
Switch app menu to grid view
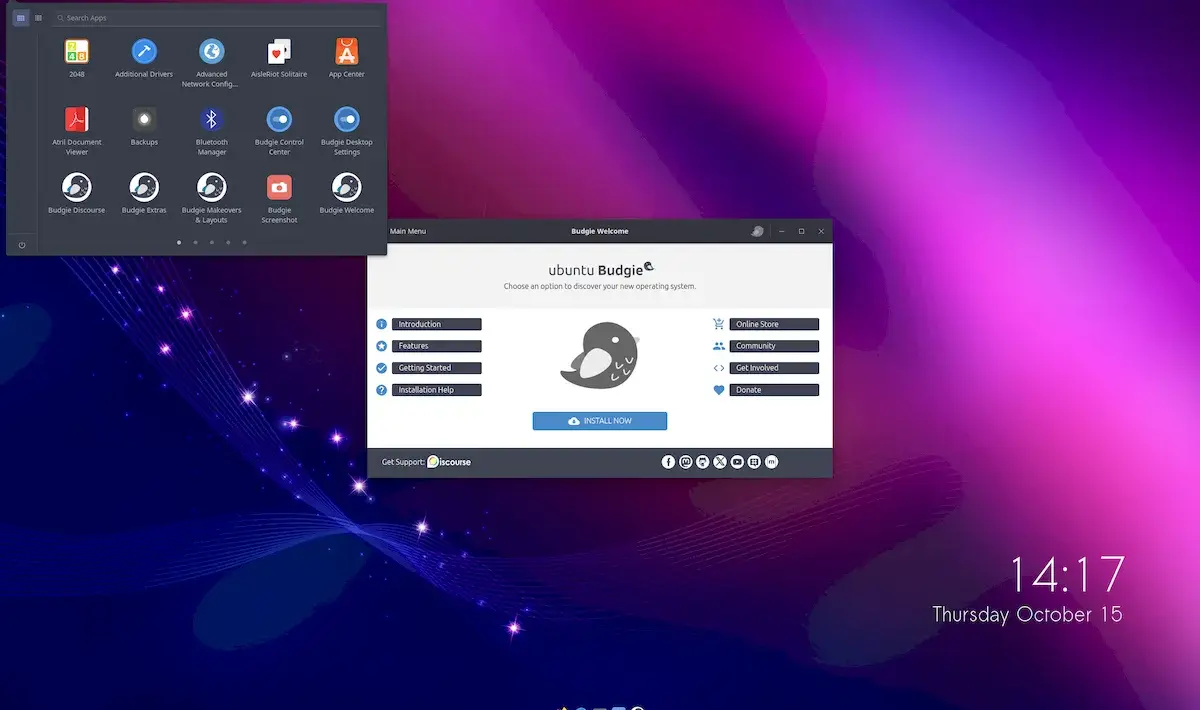21,18
